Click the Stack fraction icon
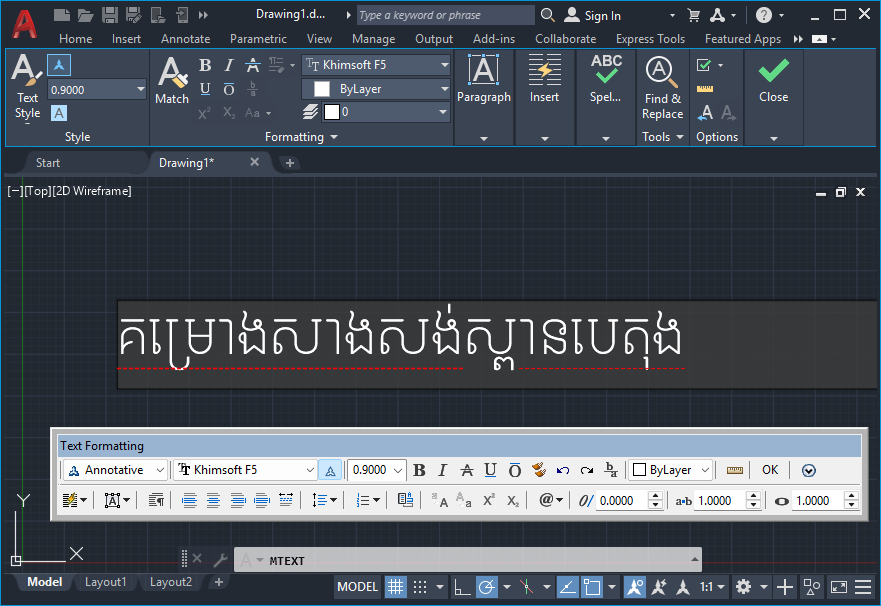Viewport: 881px width, 606px height. pos(610,468)
